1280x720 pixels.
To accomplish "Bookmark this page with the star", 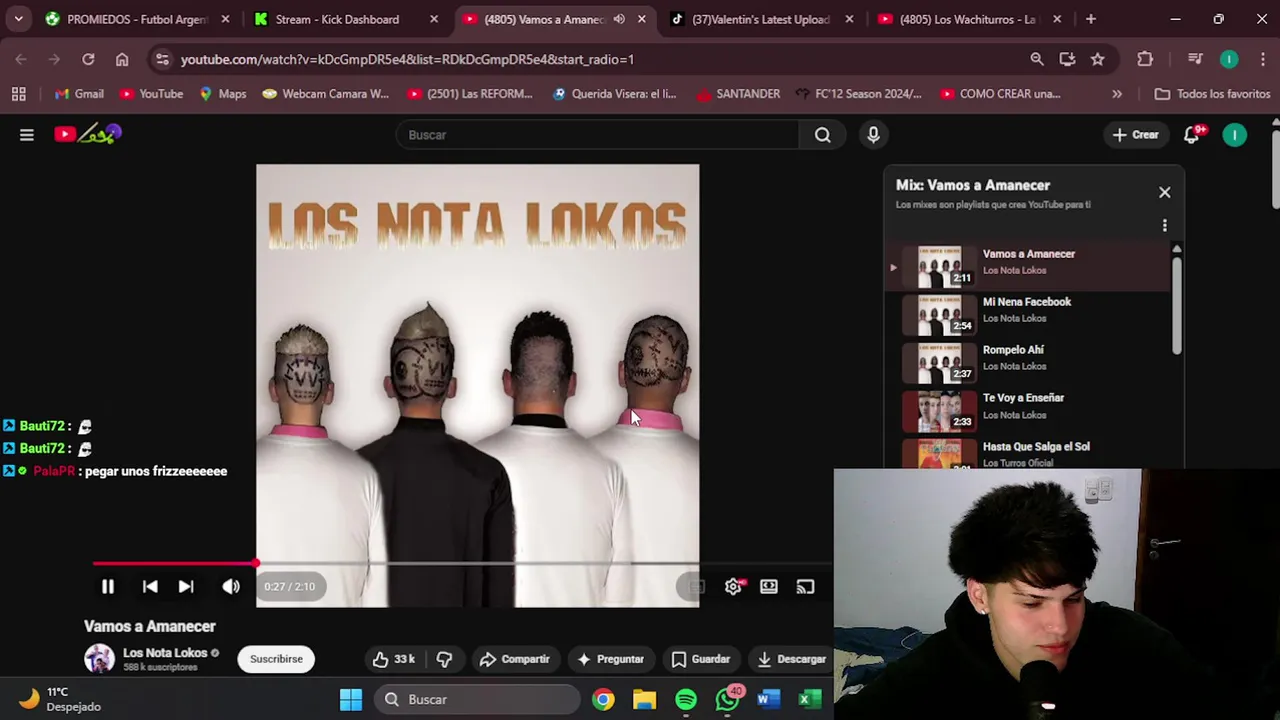I will pos(1097,59).
